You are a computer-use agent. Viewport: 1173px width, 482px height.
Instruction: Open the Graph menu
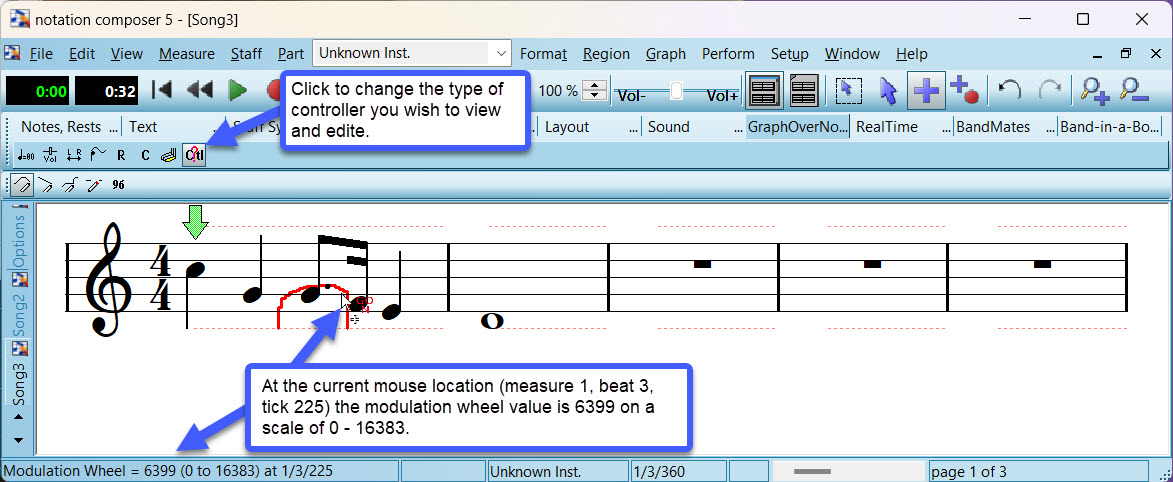(665, 54)
